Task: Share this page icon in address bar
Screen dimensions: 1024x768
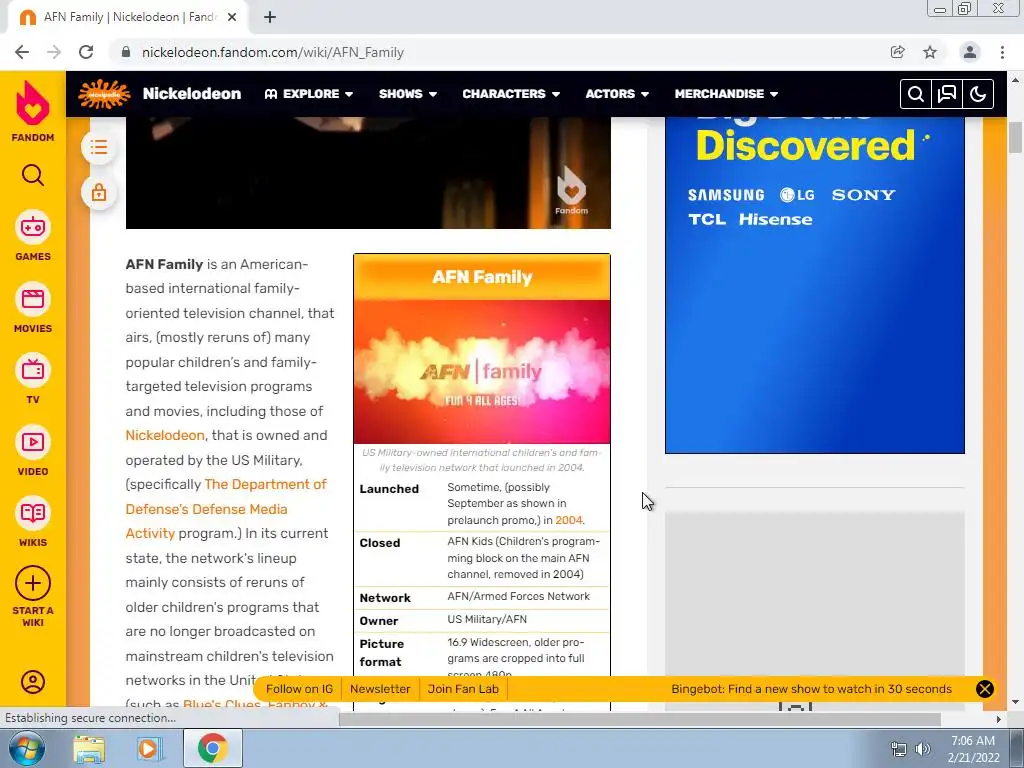Action: pos(897,52)
